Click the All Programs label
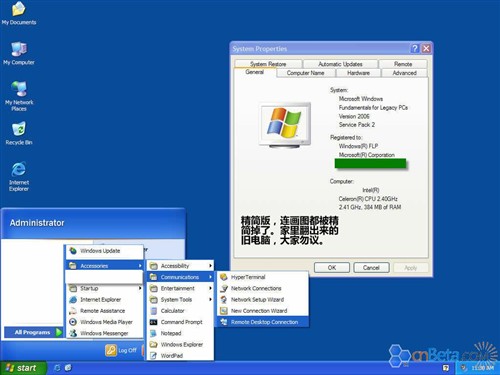The image size is (500, 375). click(x=32, y=332)
